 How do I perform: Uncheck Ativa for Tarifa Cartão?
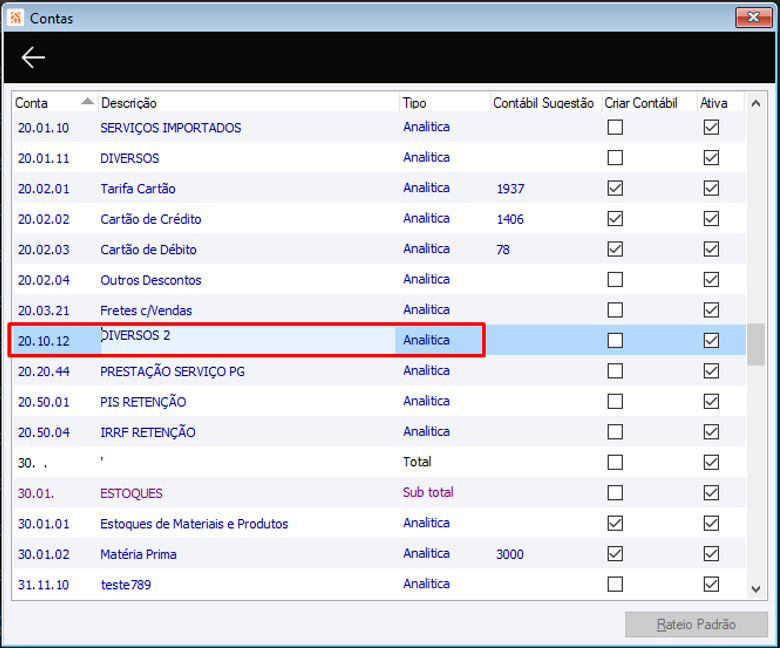pyautogui.click(x=711, y=188)
